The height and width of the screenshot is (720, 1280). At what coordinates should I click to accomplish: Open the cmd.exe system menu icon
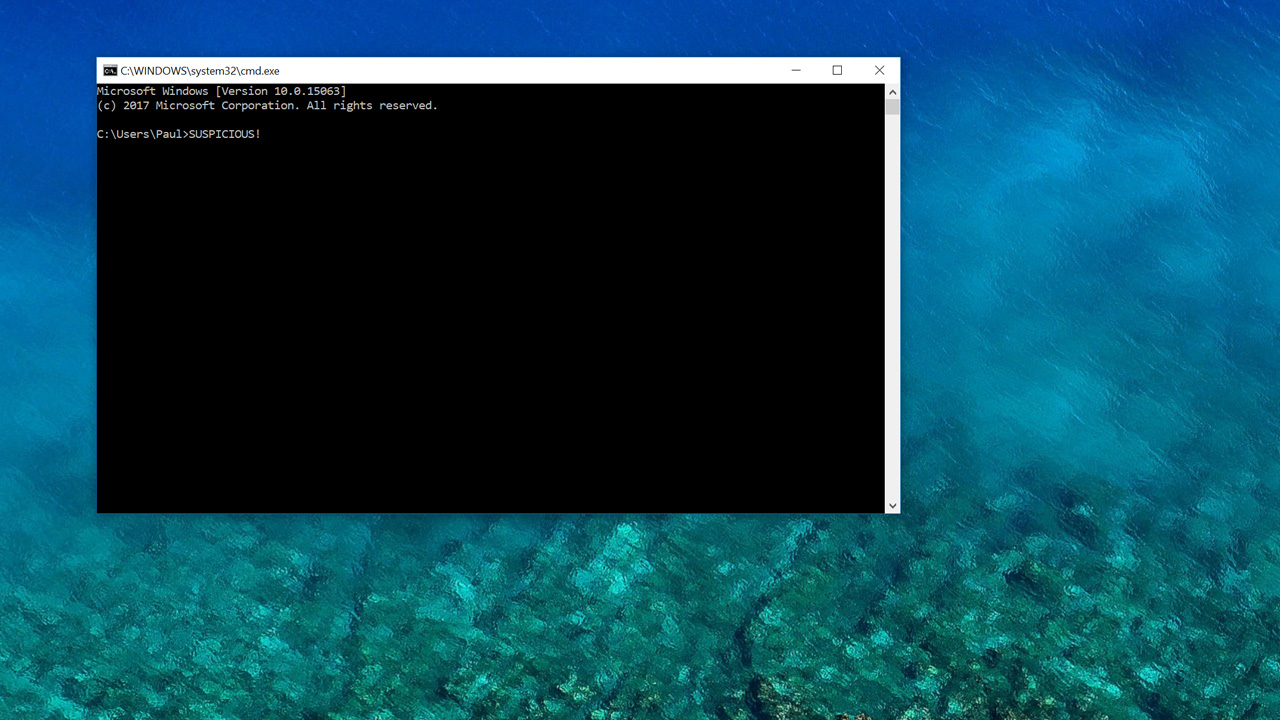click(108, 70)
